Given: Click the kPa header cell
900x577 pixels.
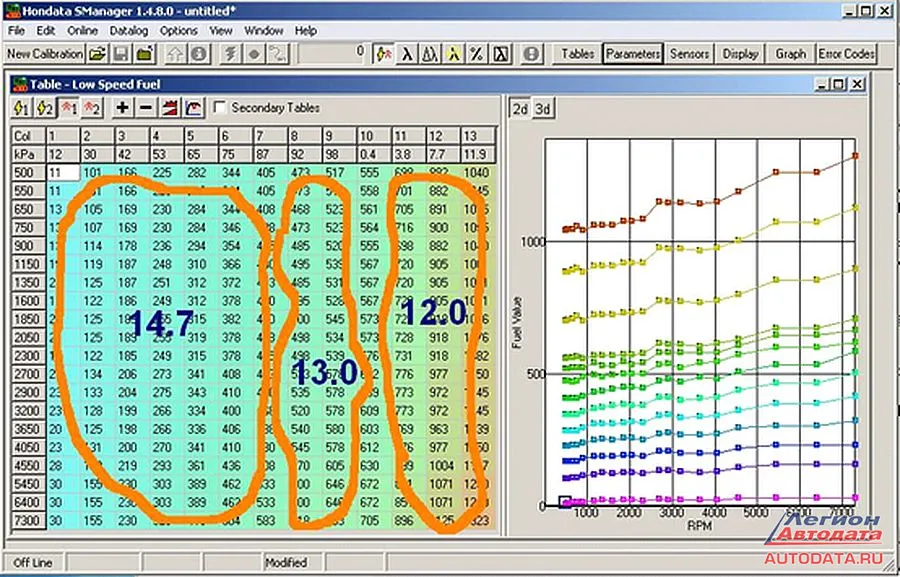Looking at the screenshot, I should pos(29,154).
